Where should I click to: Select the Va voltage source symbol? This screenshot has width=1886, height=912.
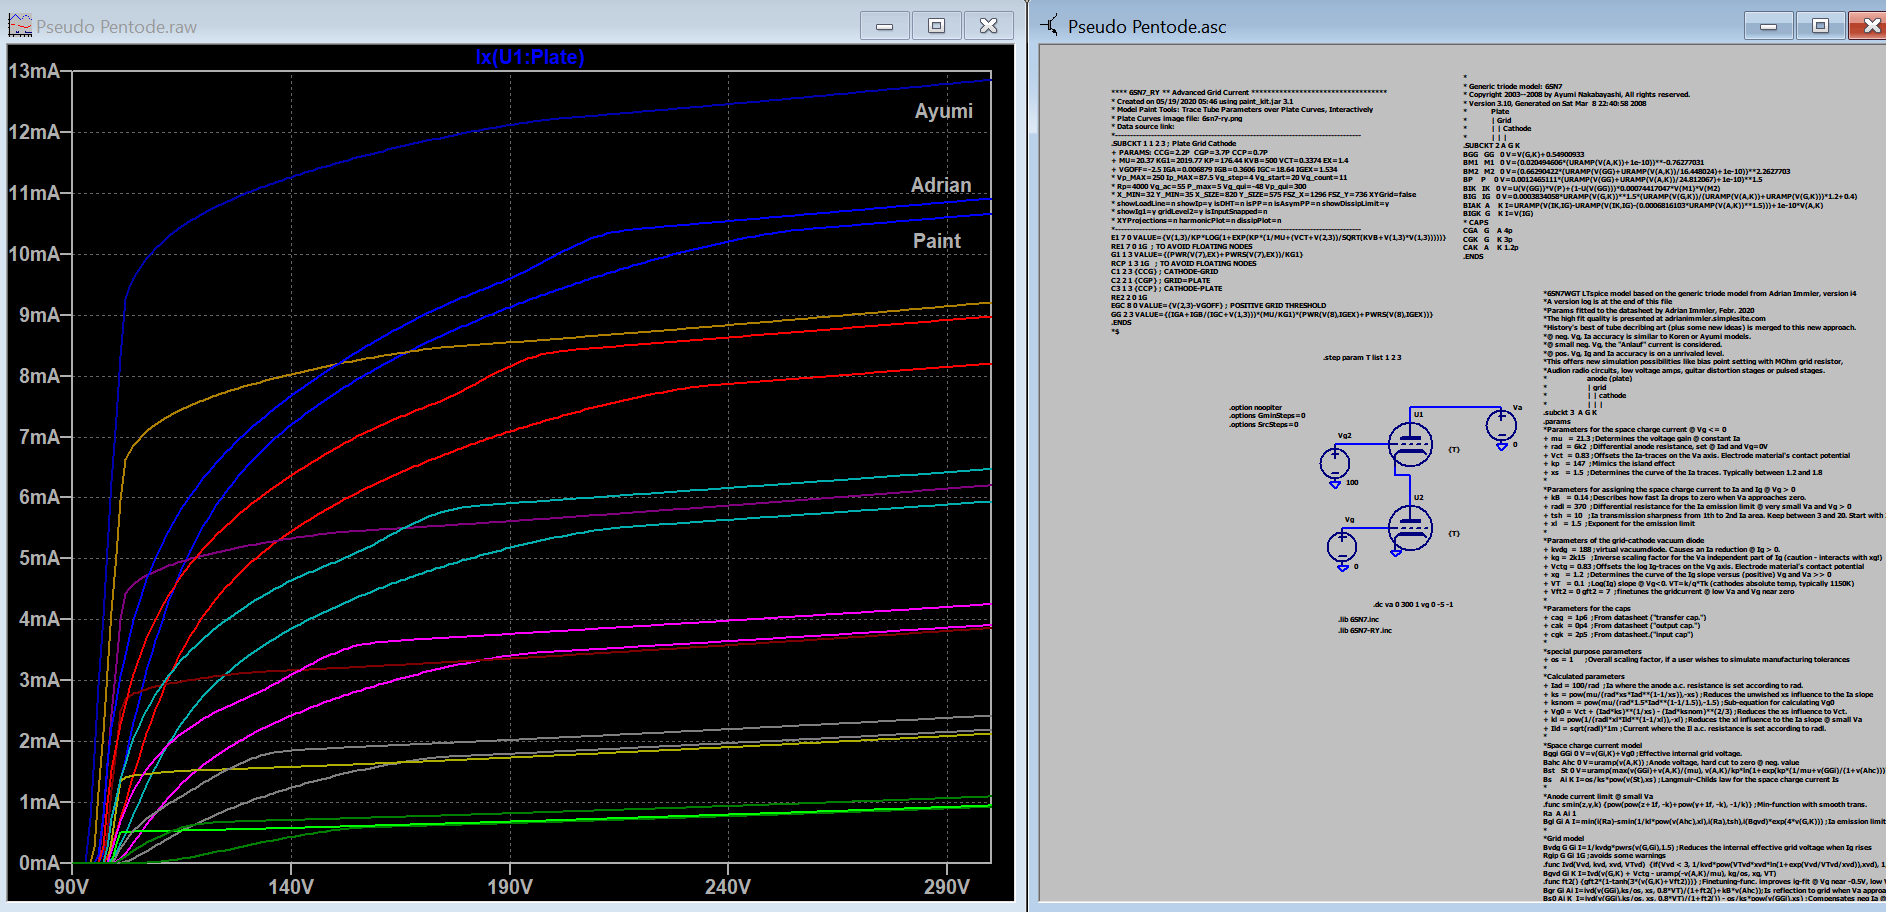coord(1501,426)
